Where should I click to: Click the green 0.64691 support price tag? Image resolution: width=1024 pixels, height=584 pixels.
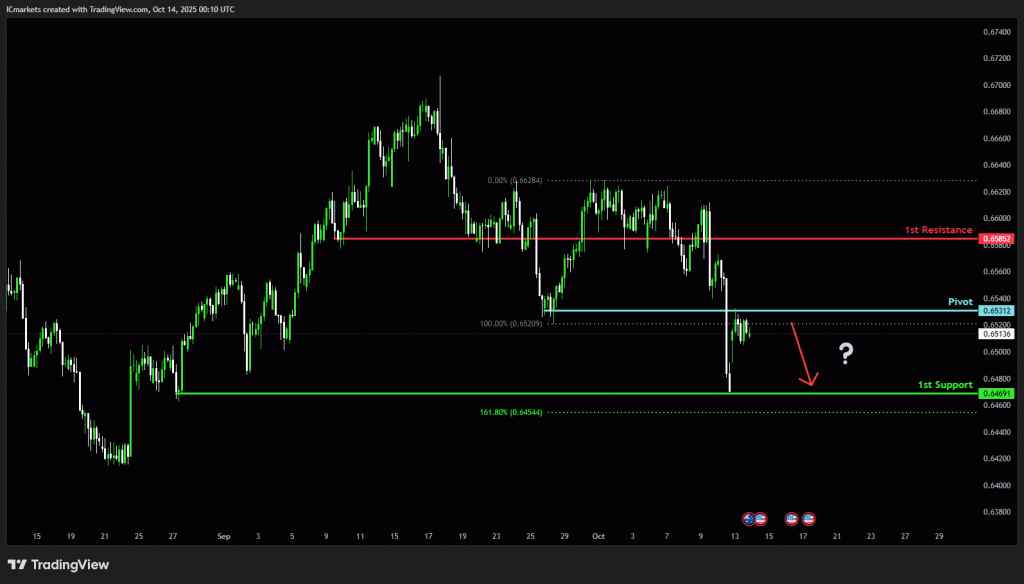tap(997, 394)
